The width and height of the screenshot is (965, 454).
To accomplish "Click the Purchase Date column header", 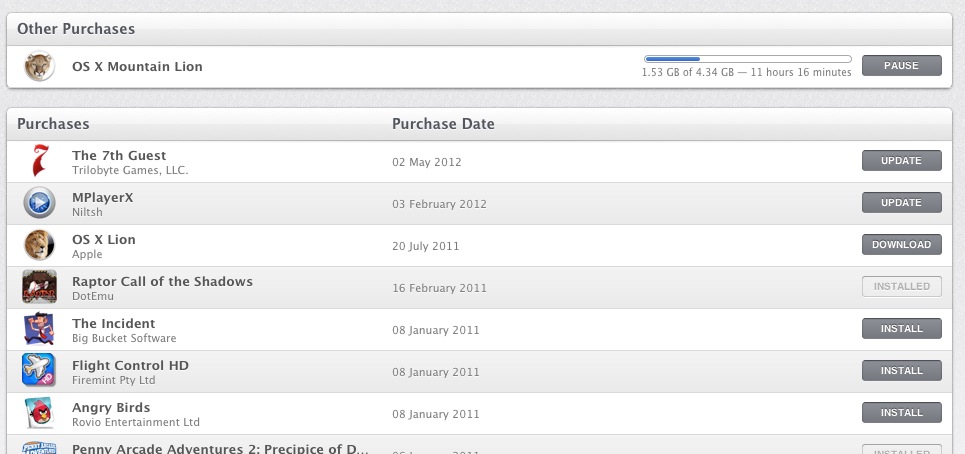I will tap(443, 124).
